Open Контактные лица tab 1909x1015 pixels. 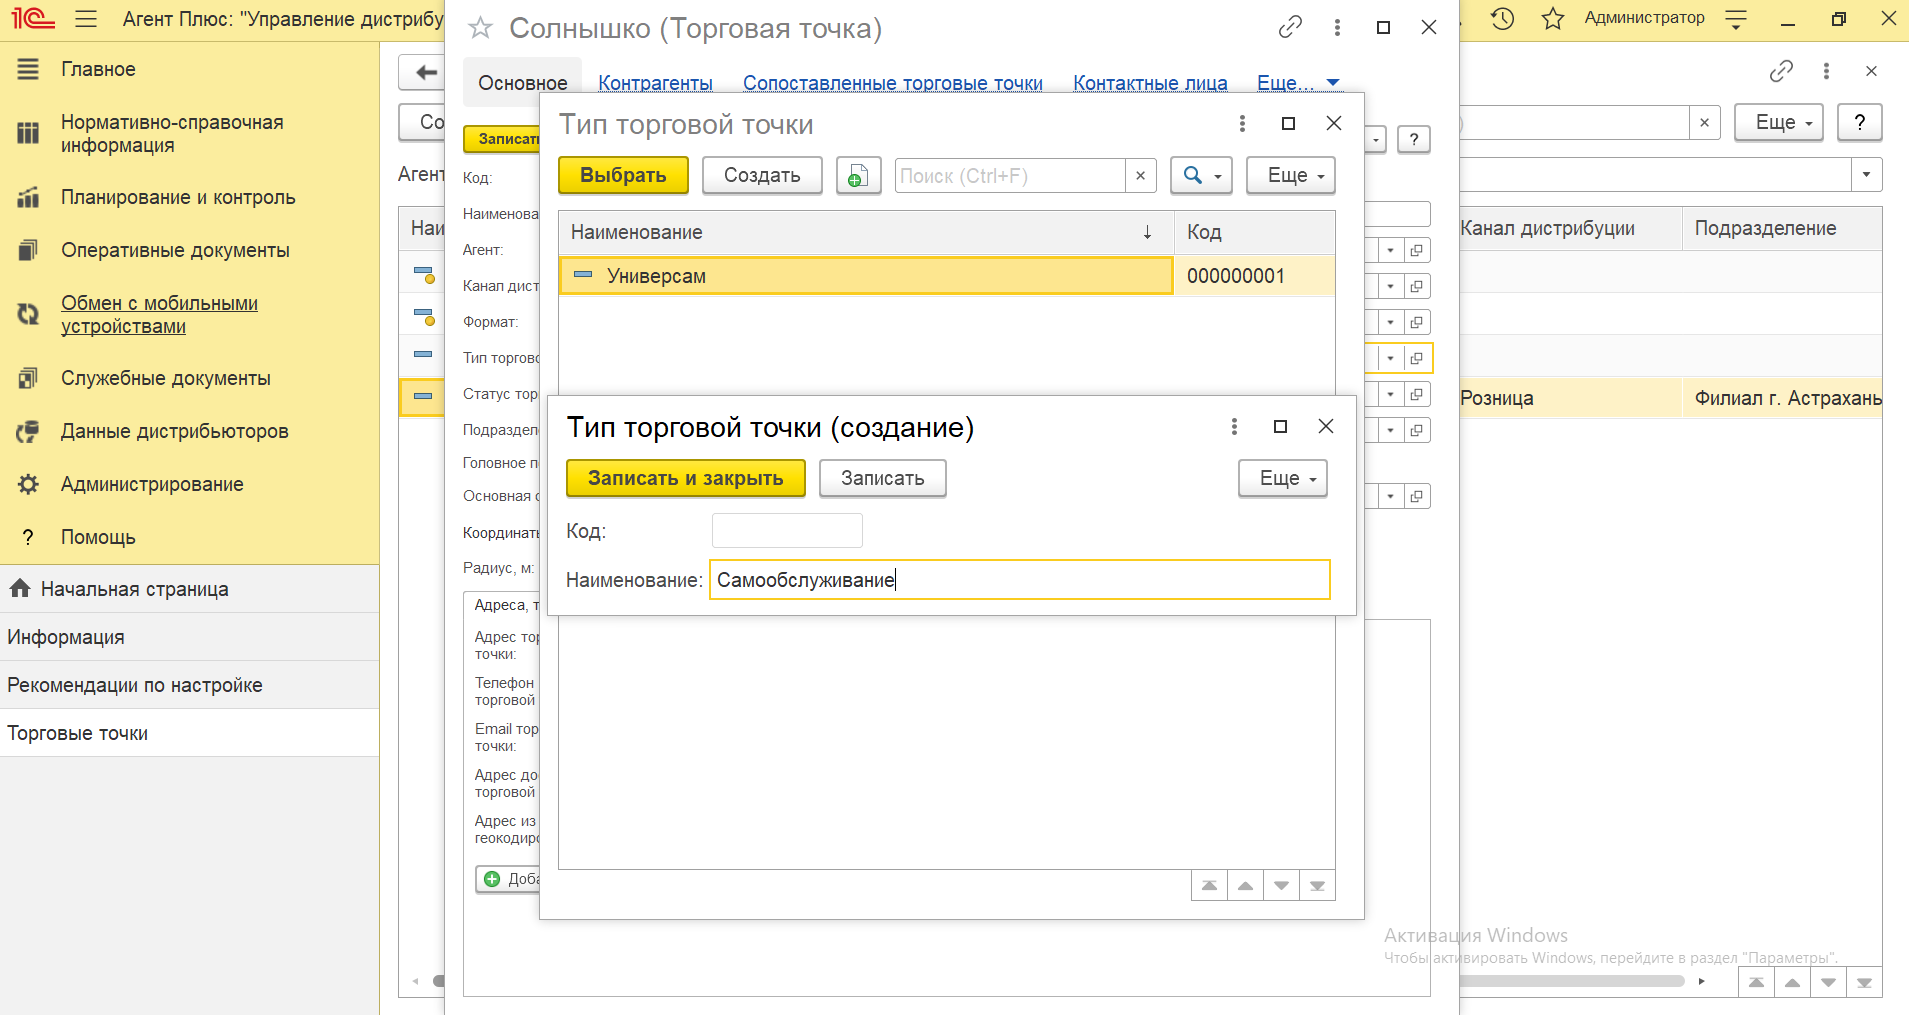1150,83
